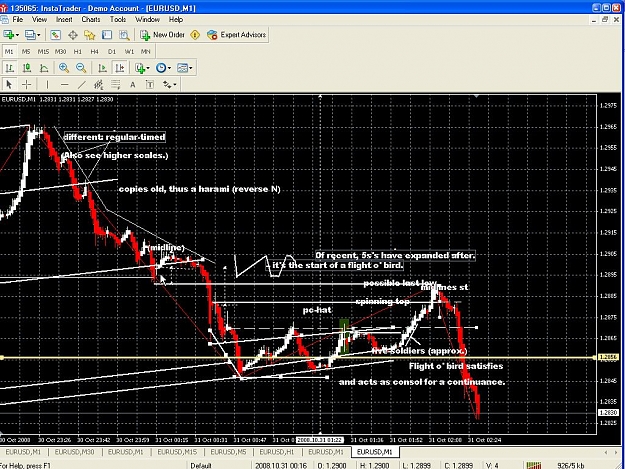The height and width of the screenshot is (469, 625).
Task: Open the Insert menu
Action: [64, 20]
